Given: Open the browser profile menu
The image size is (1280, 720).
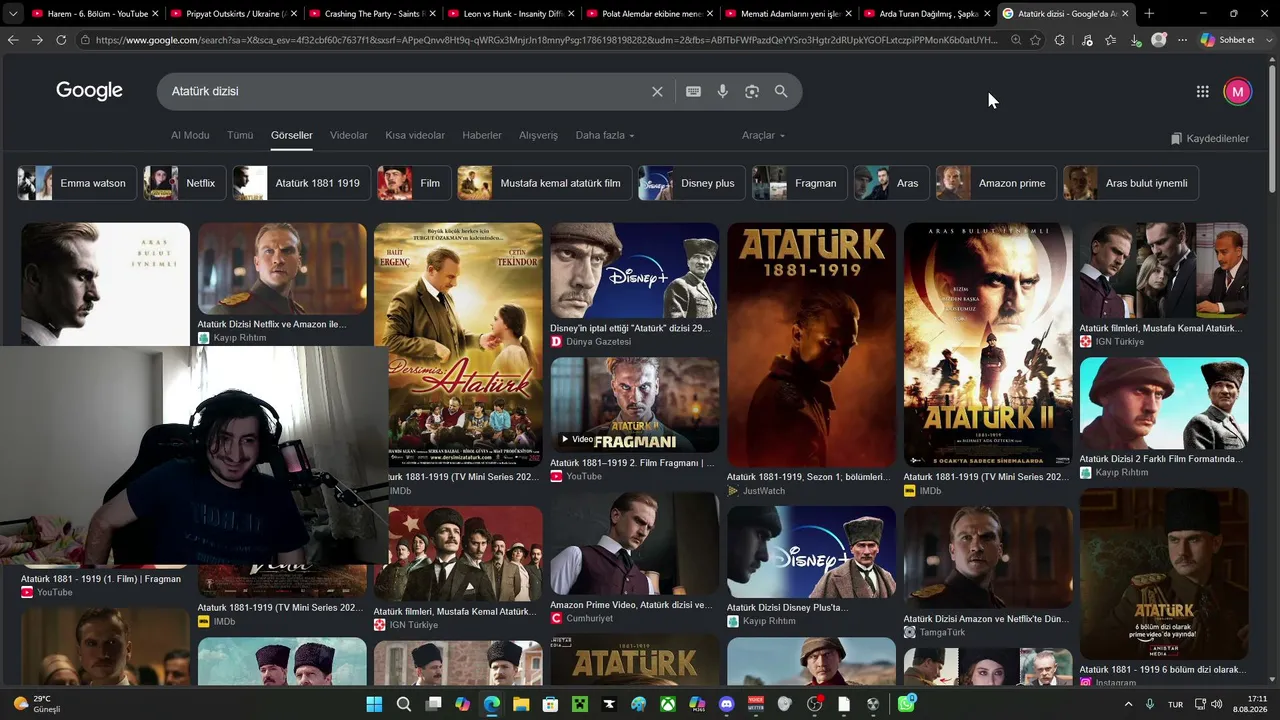Looking at the screenshot, I should [1159, 40].
